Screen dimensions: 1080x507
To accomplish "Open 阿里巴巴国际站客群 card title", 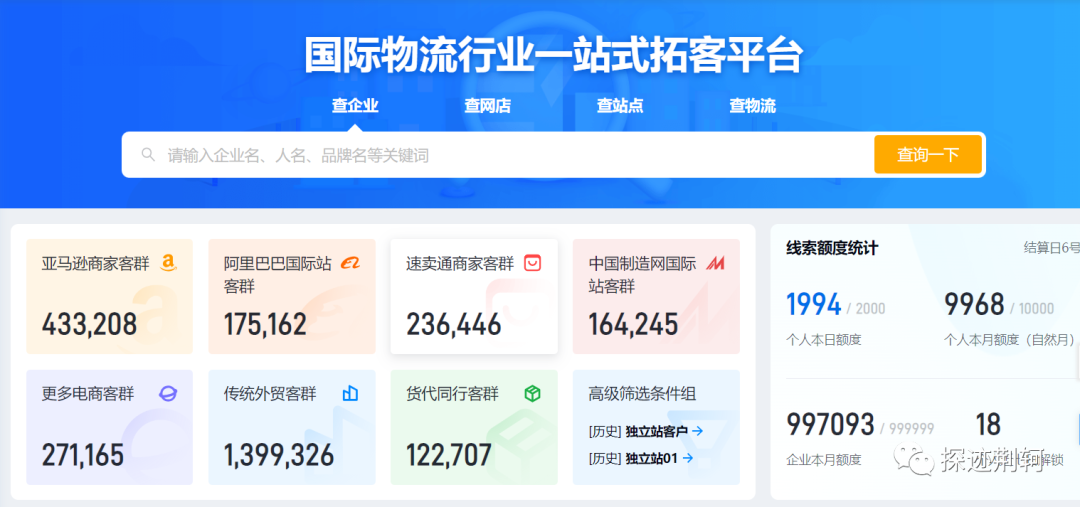I will pos(278,275).
